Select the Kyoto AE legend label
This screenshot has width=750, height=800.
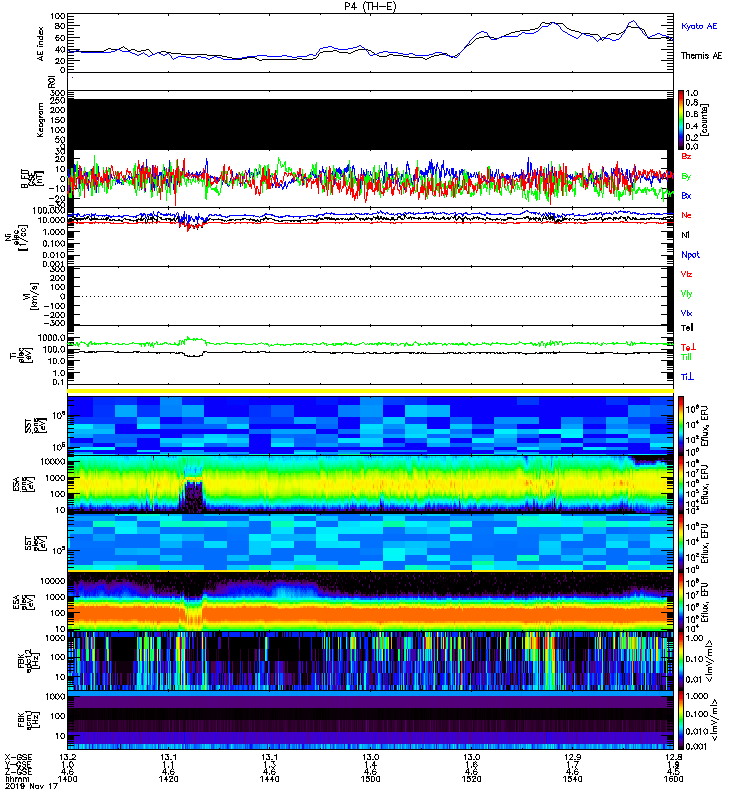tap(699, 26)
